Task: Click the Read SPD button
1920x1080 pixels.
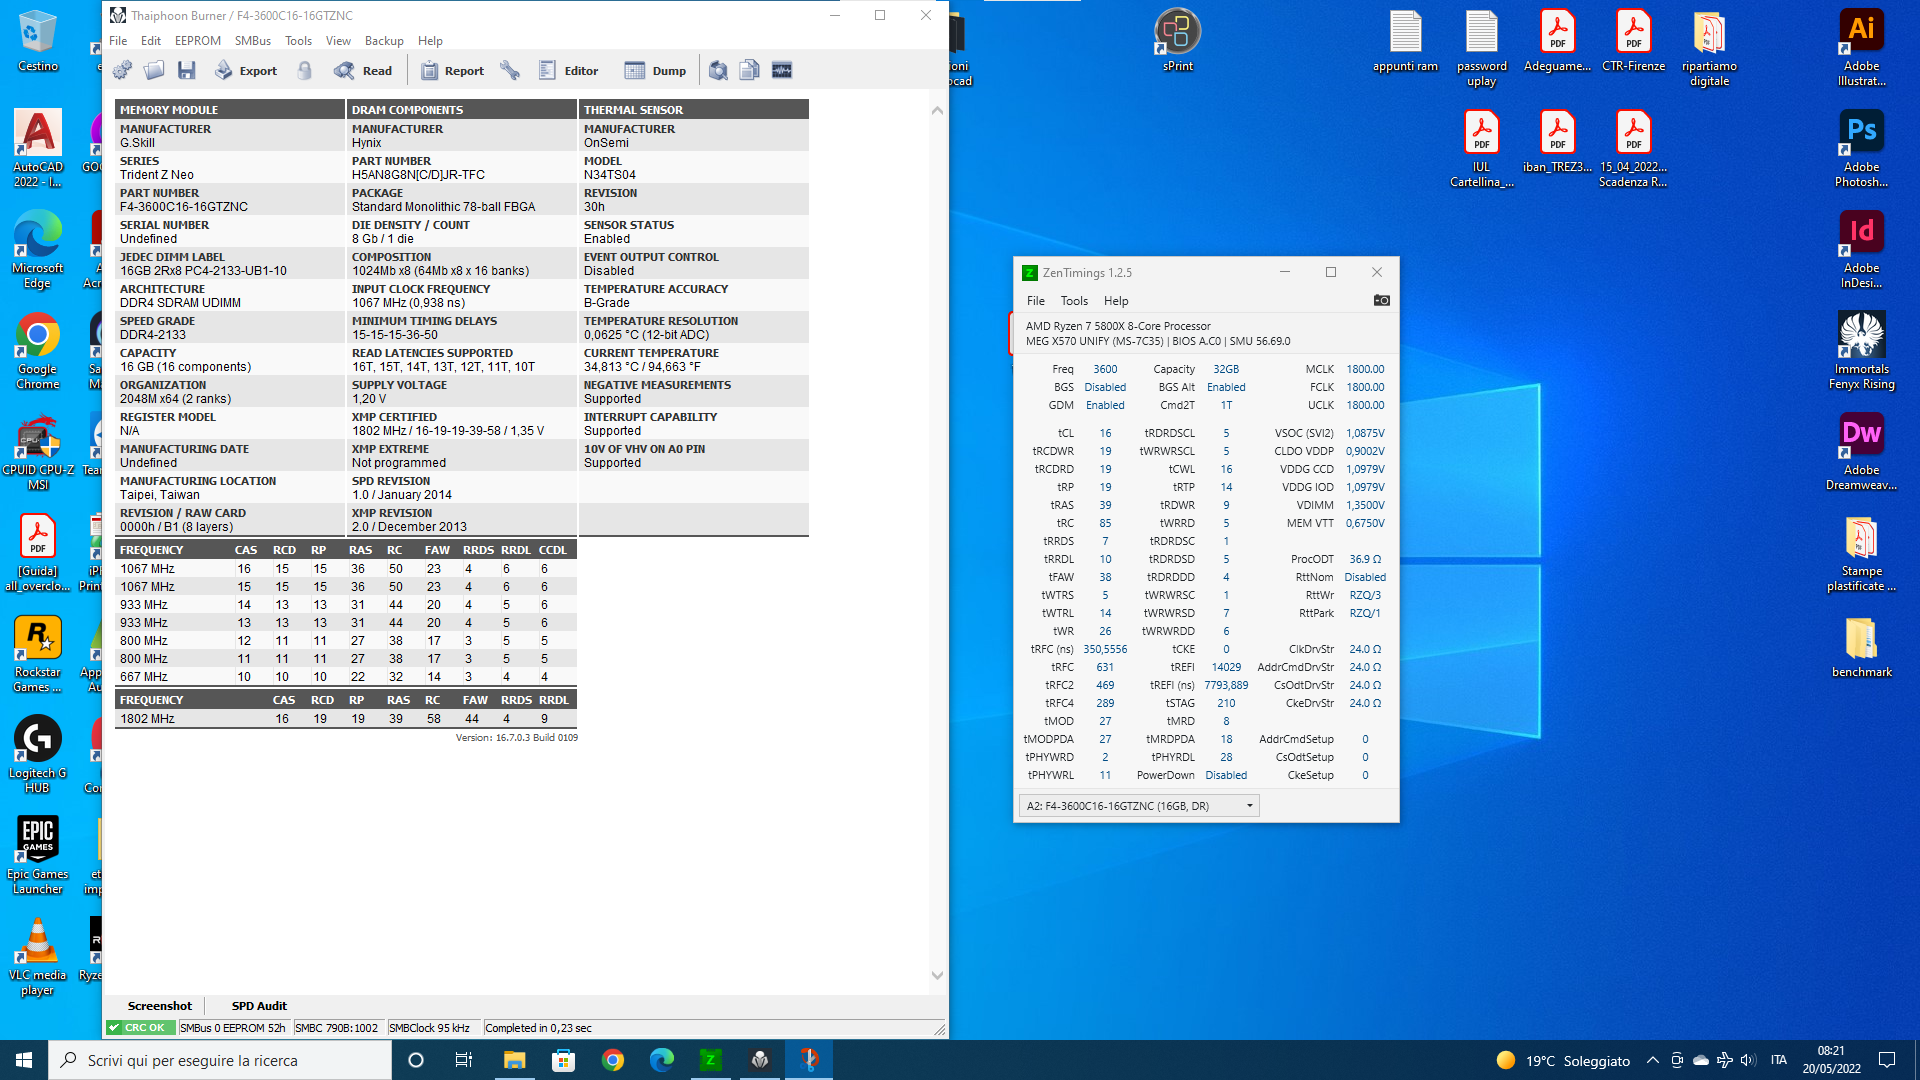Action: pos(363,70)
